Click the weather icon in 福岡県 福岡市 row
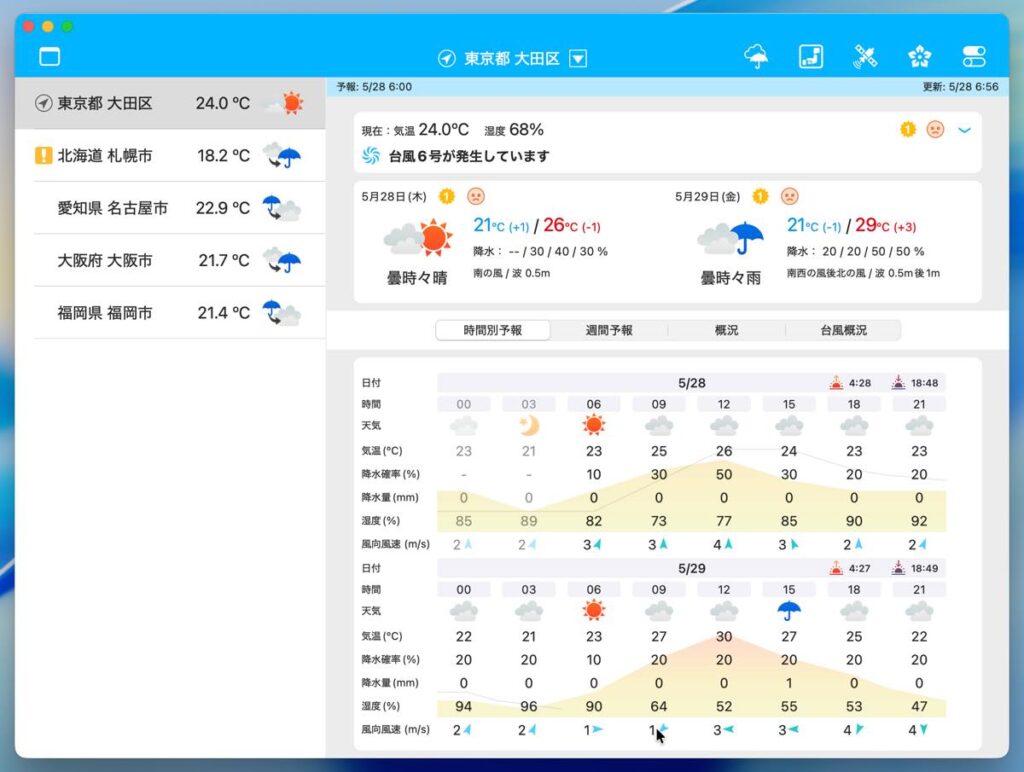This screenshot has height=772, width=1024. [282, 313]
